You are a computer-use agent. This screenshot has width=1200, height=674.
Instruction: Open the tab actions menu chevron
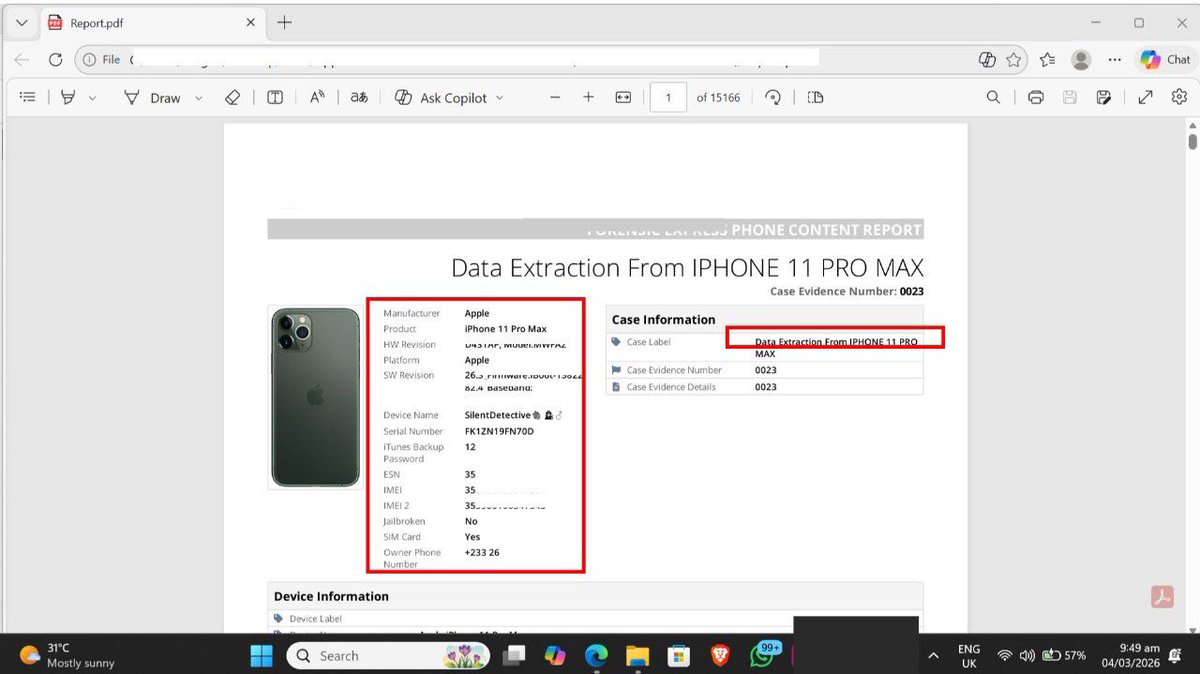(21, 22)
